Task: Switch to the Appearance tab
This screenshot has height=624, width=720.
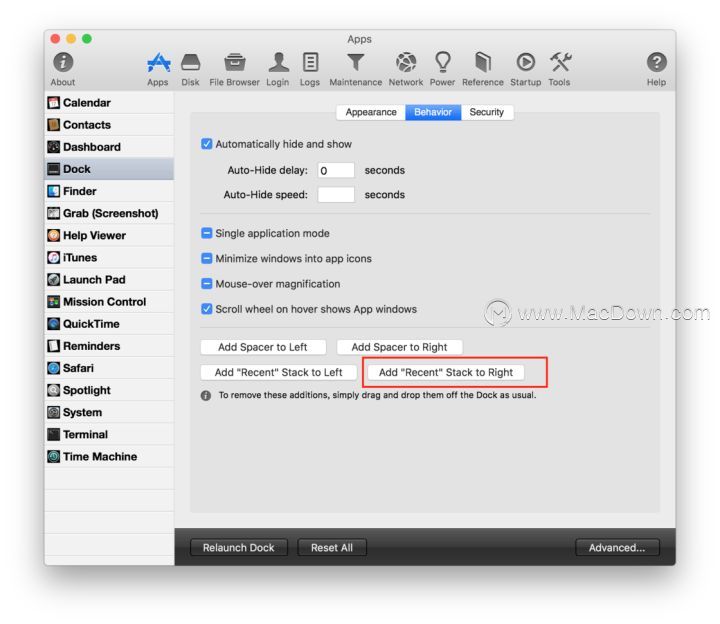Action: coord(371,112)
